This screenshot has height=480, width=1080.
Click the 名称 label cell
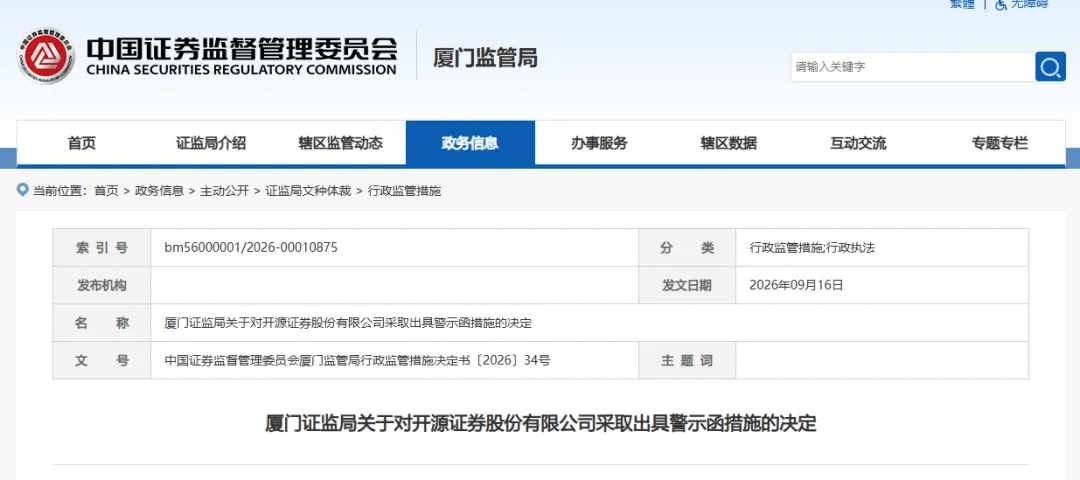(102, 323)
